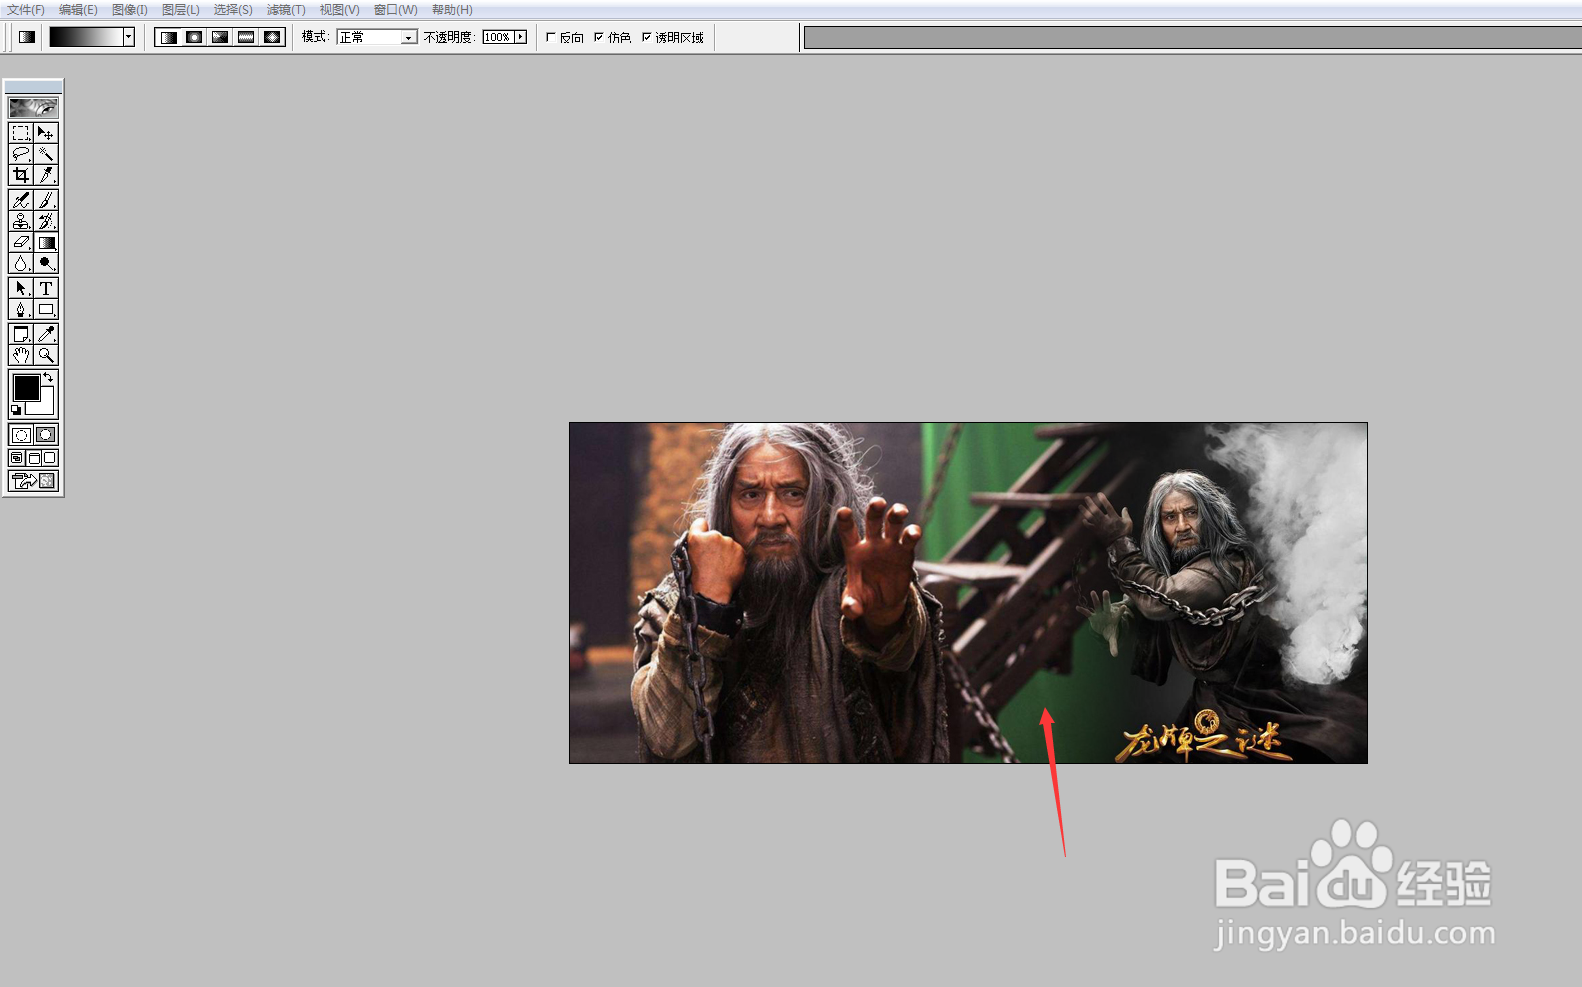
Task: Switch to Standard edit mode
Action: (x=21, y=435)
